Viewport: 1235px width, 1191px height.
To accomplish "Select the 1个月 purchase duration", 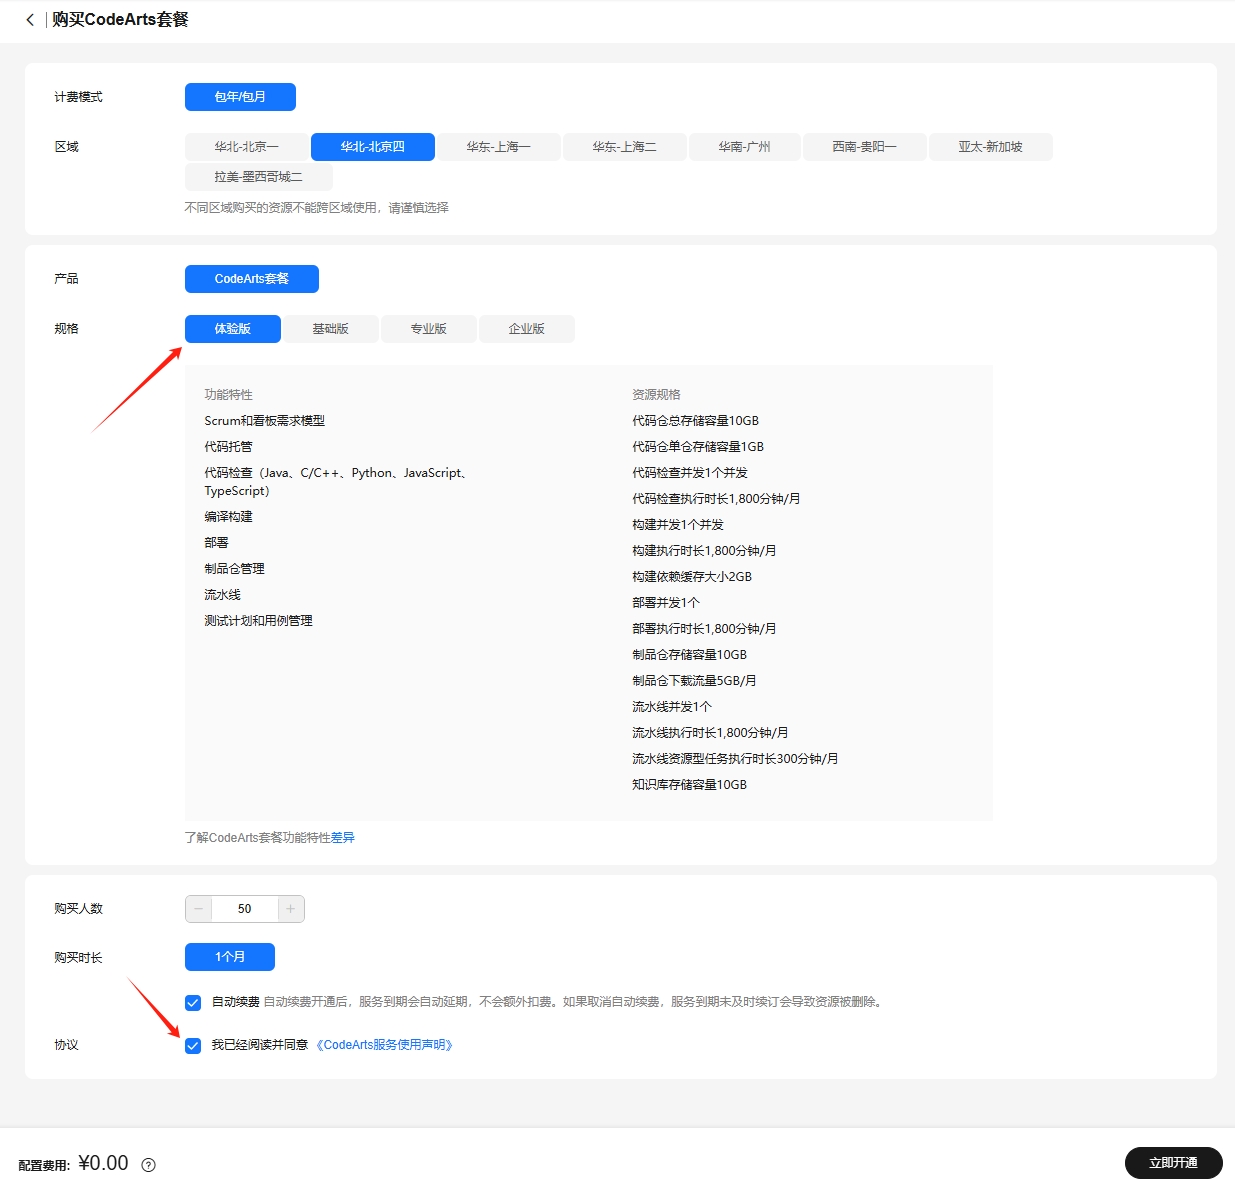I will coord(230,957).
